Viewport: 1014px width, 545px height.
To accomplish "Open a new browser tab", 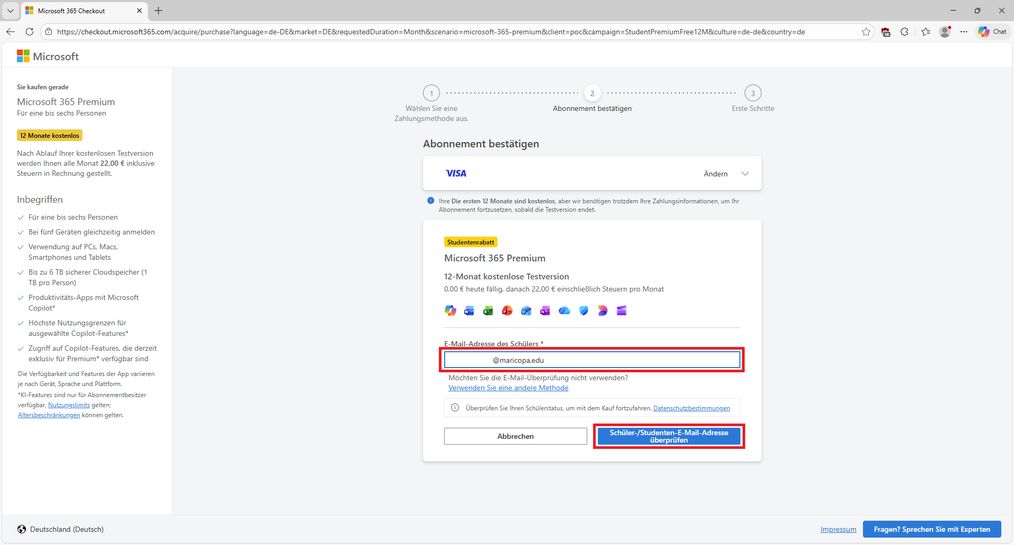I will [x=158, y=10].
